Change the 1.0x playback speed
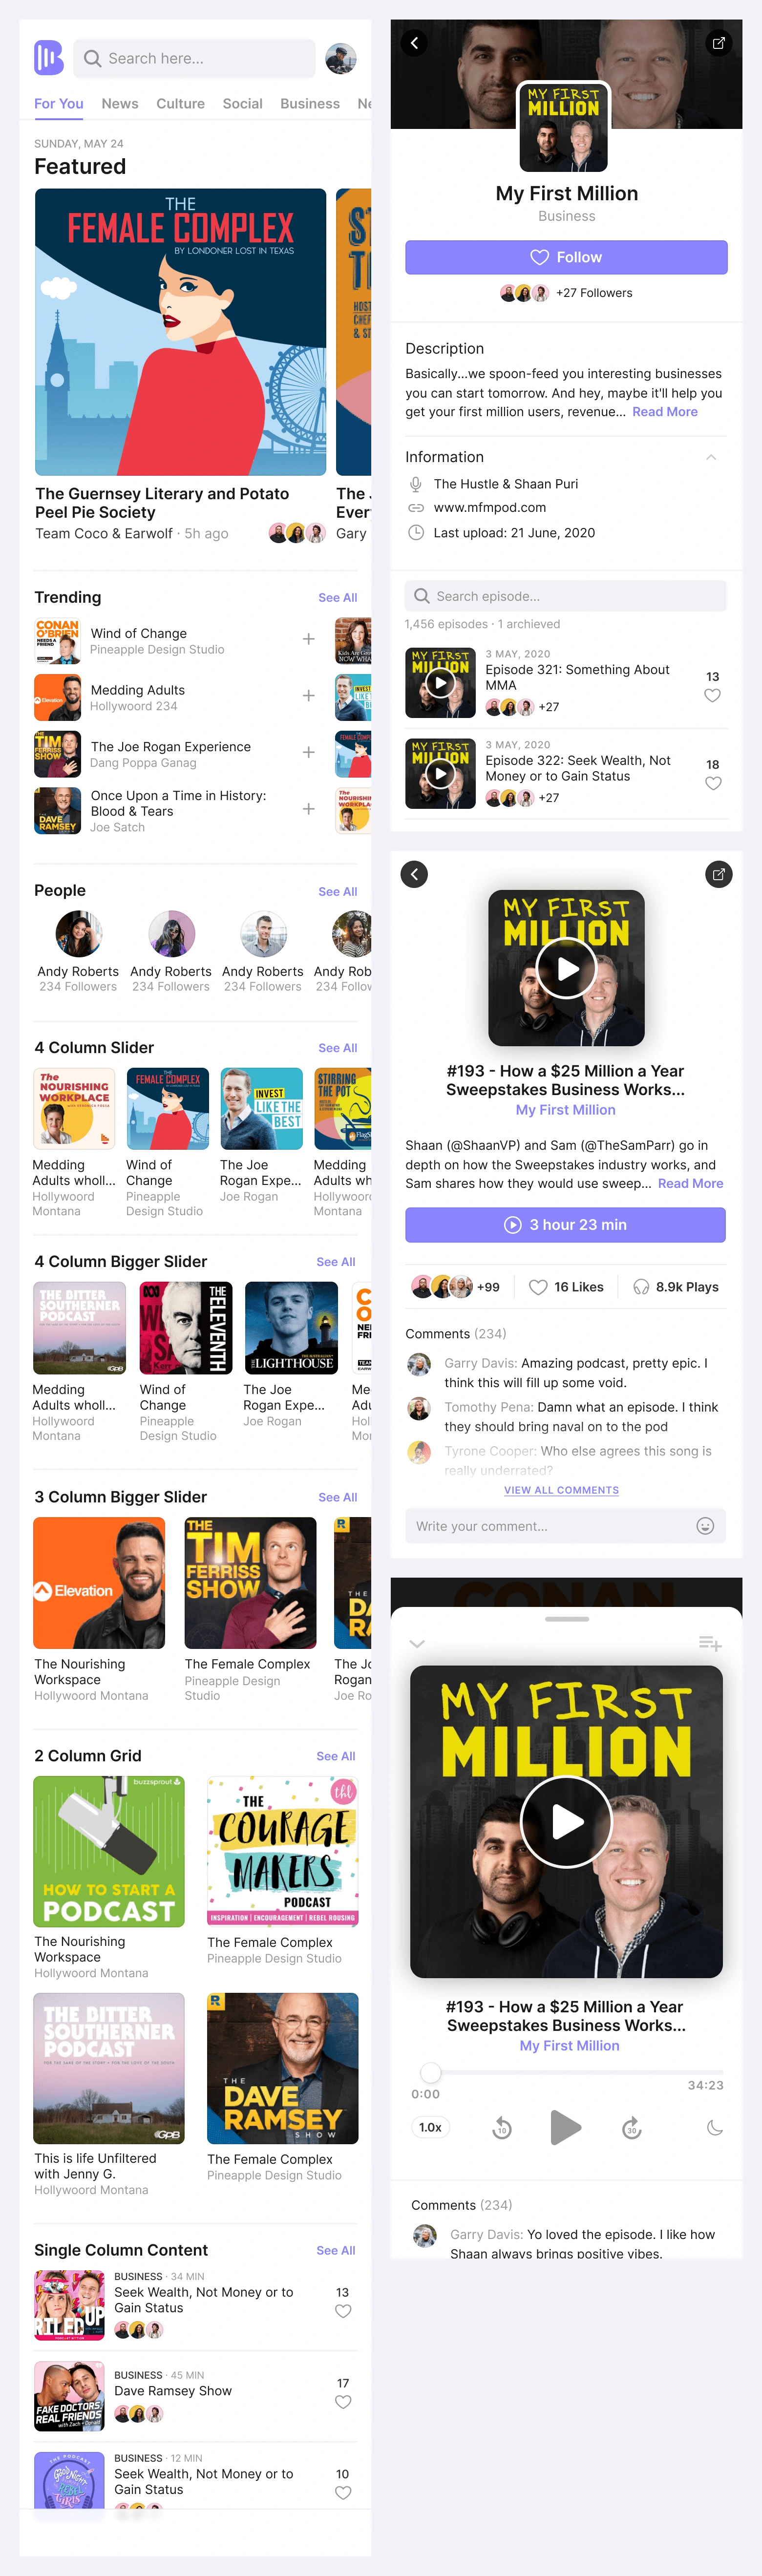This screenshot has width=762, height=2576. pos(430,2127)
